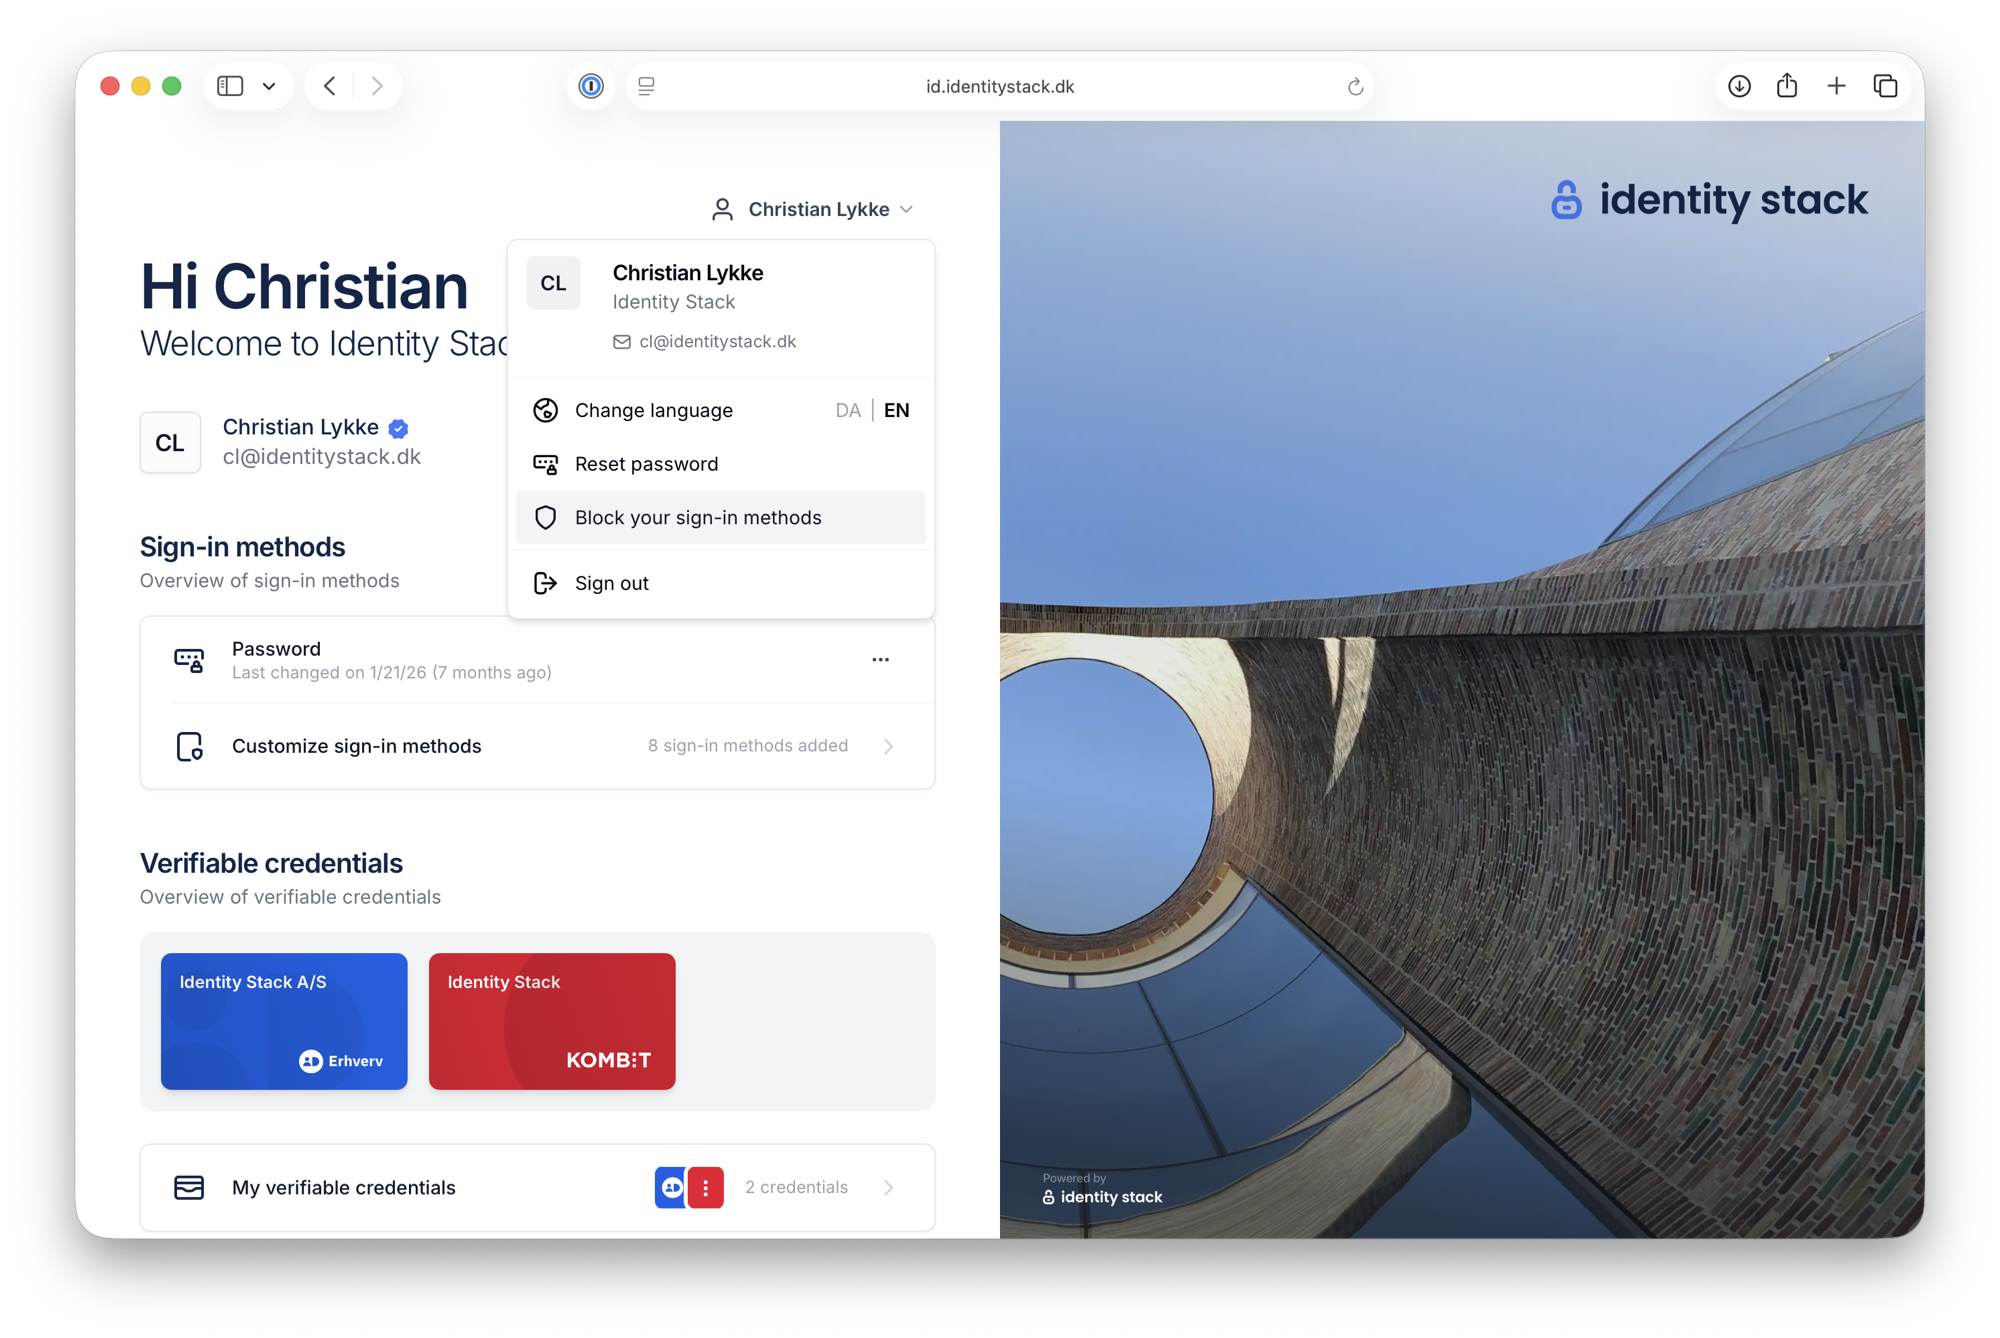Image resolution: width=2000 pixels, height=1338 pixels.
Task: Switch language to DA
Action: 848,410
